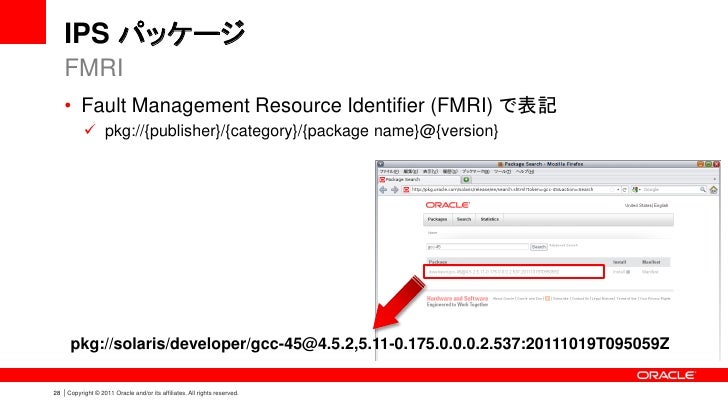Open the ブックマーク menu in Firefox

[475, 172]
